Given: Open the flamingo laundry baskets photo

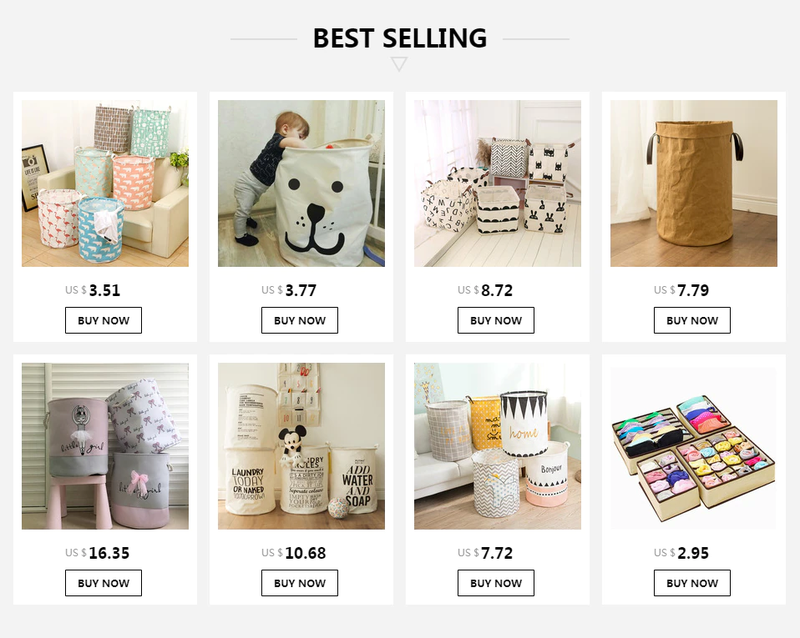Looking at the screenshot, I should click(105, 183).
